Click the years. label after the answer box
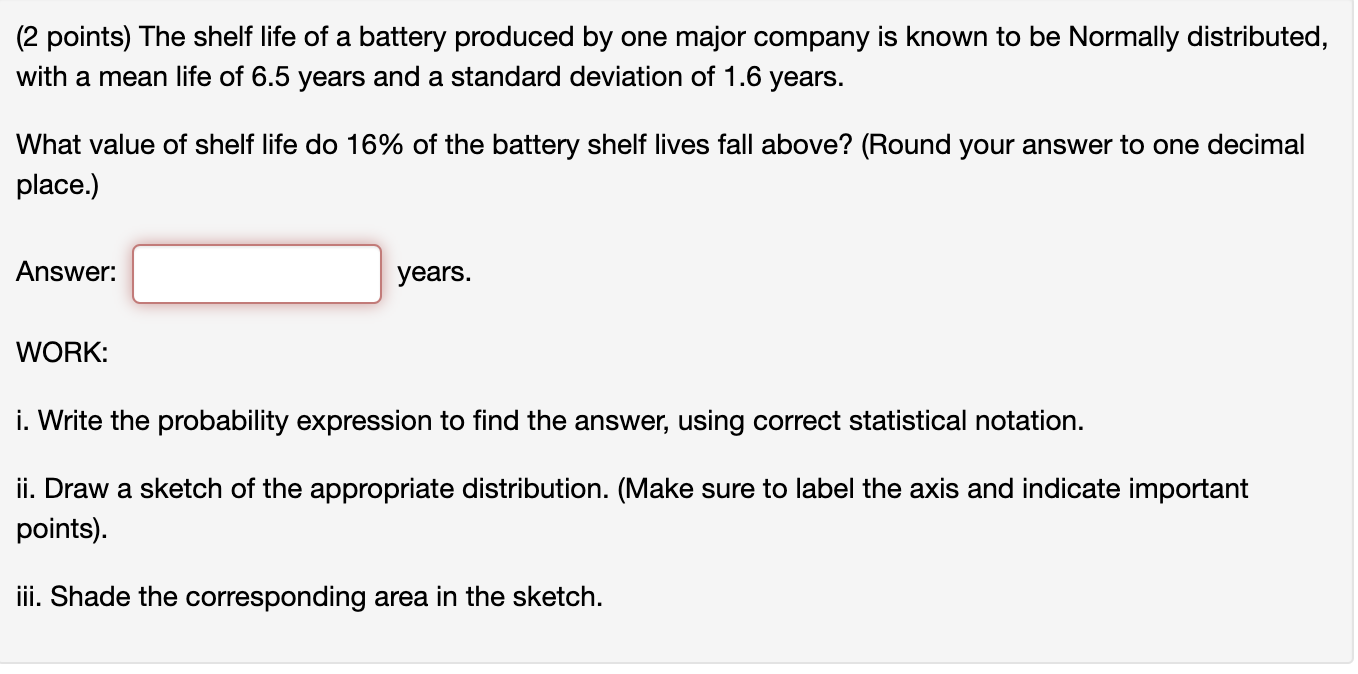This screenshot has height=674, width=1358. click(434, 271)
